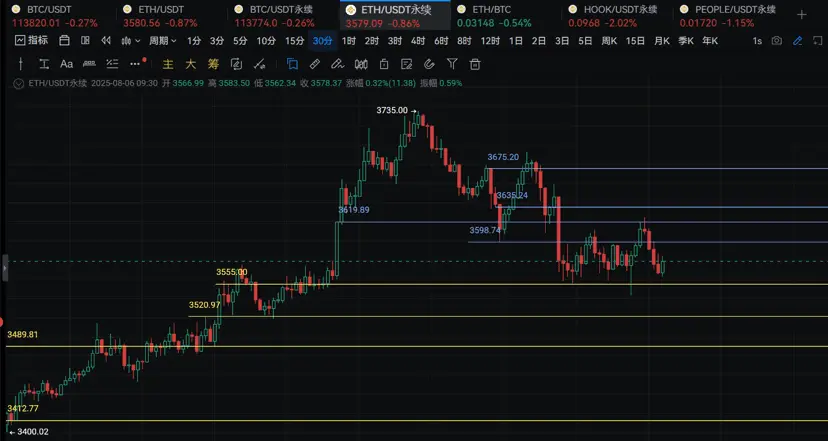
Task: Select the ruler measure tool
Action: click(89, 64)
